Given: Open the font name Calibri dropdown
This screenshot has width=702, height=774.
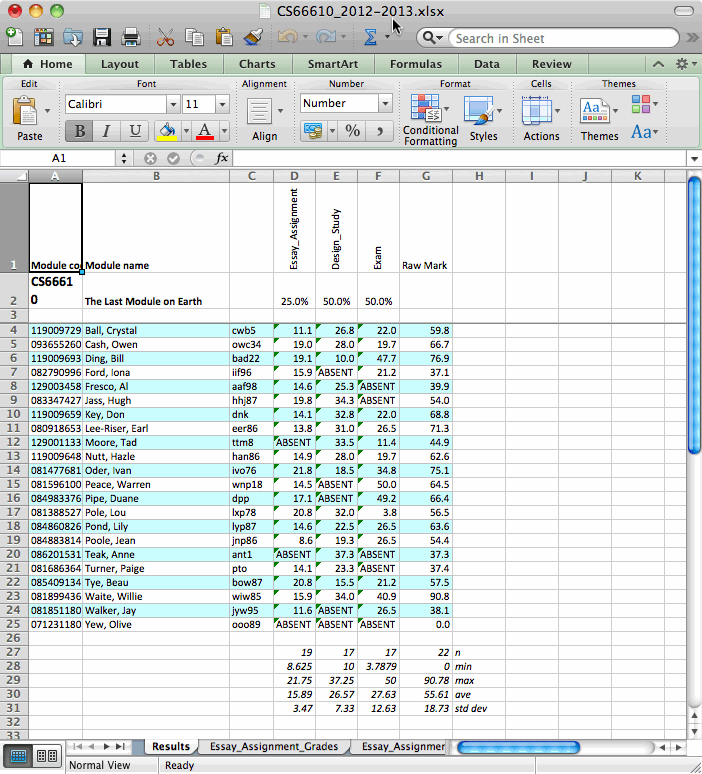Looking at the screenshot, I should click(173, 105).
